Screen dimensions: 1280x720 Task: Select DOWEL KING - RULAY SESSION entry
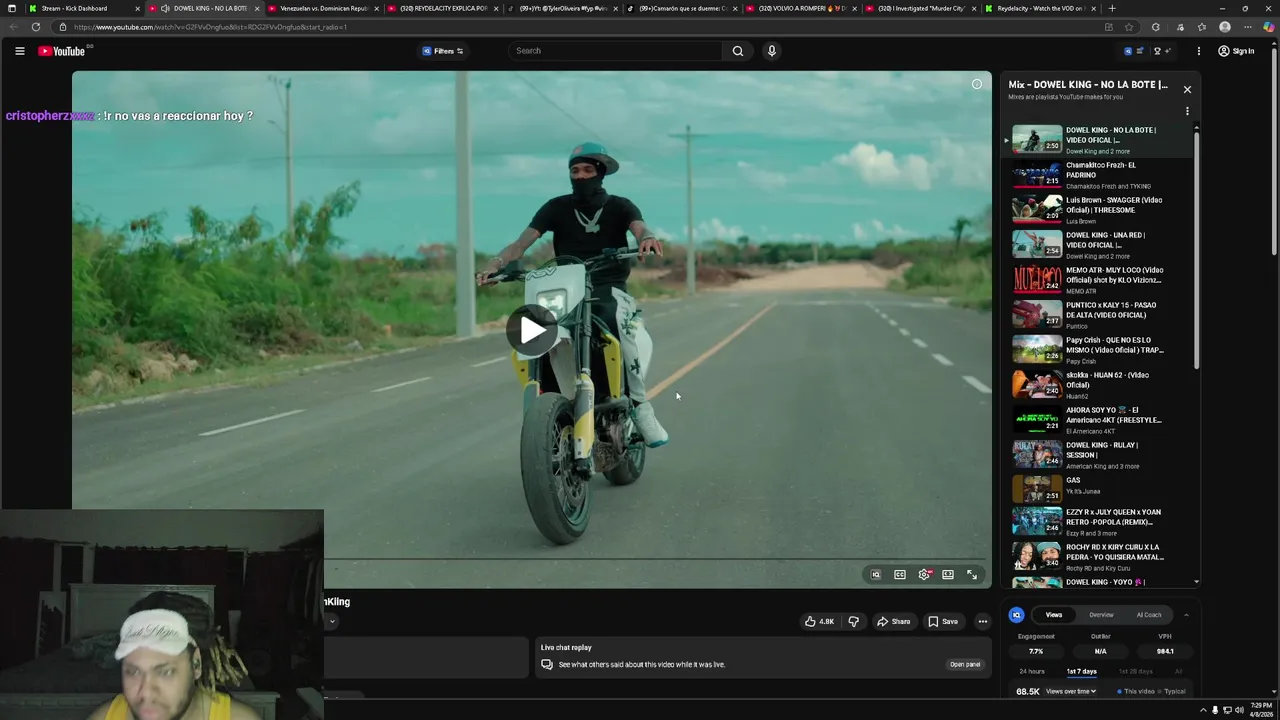[x=1099, y=455]
